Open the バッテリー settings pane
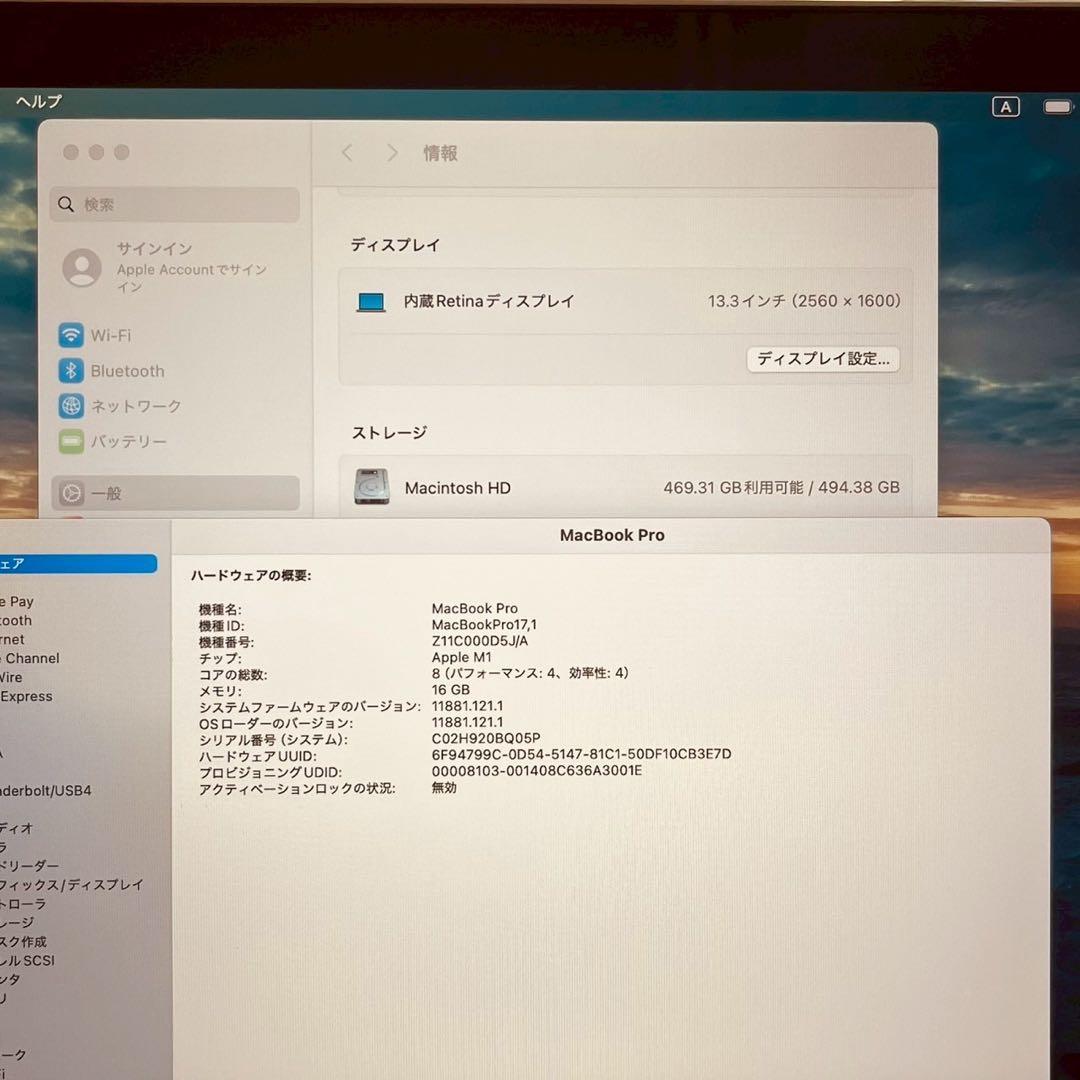The width and height of the screenshot is (1080, 1080). coord(128,441)
